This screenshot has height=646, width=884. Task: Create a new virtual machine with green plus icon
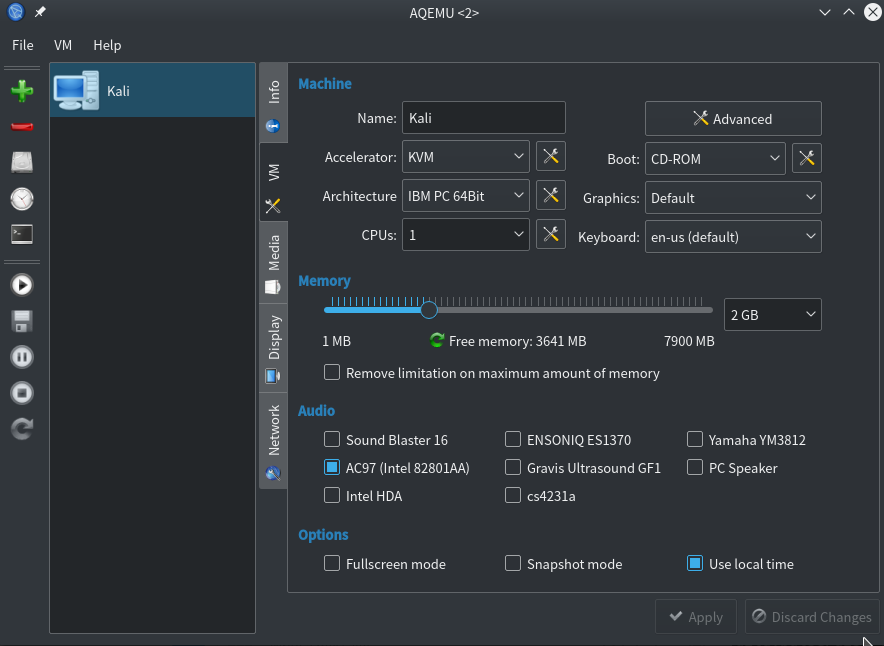[x=21, y=91]
